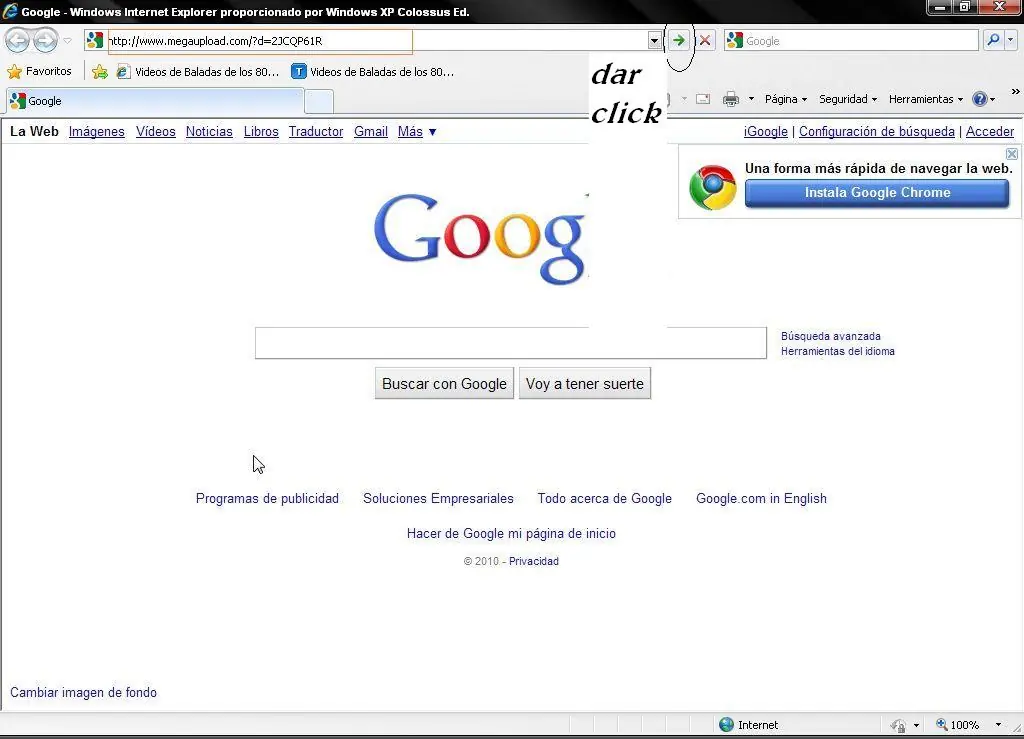The width and height of the screenshot is (1024, 739).
Task: Click the Google search input field
Action: click(x=511, y=343)
